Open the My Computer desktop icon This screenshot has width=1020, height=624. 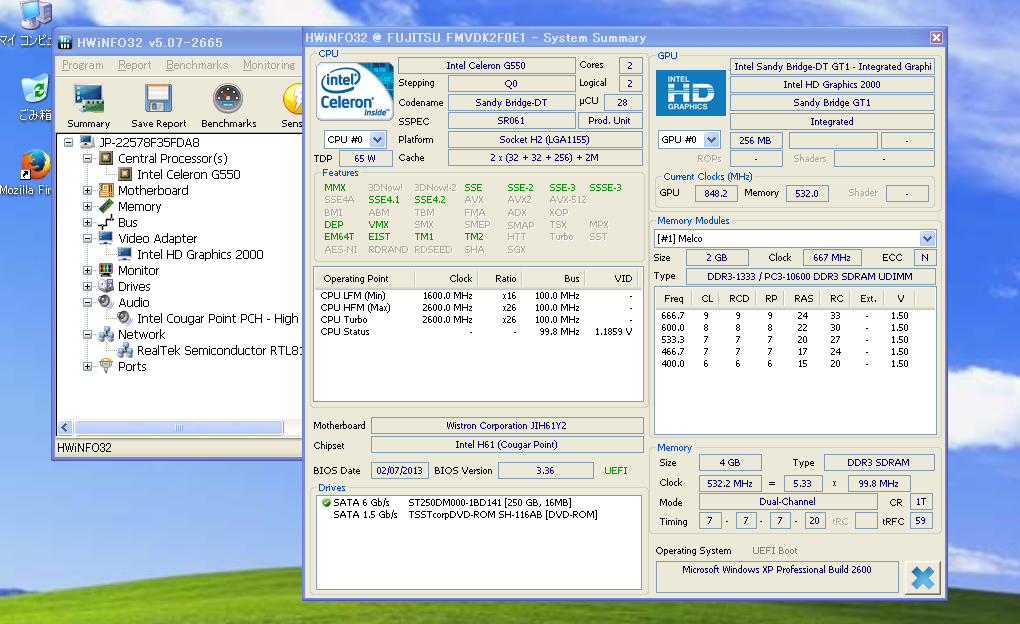tap(35, 14)
